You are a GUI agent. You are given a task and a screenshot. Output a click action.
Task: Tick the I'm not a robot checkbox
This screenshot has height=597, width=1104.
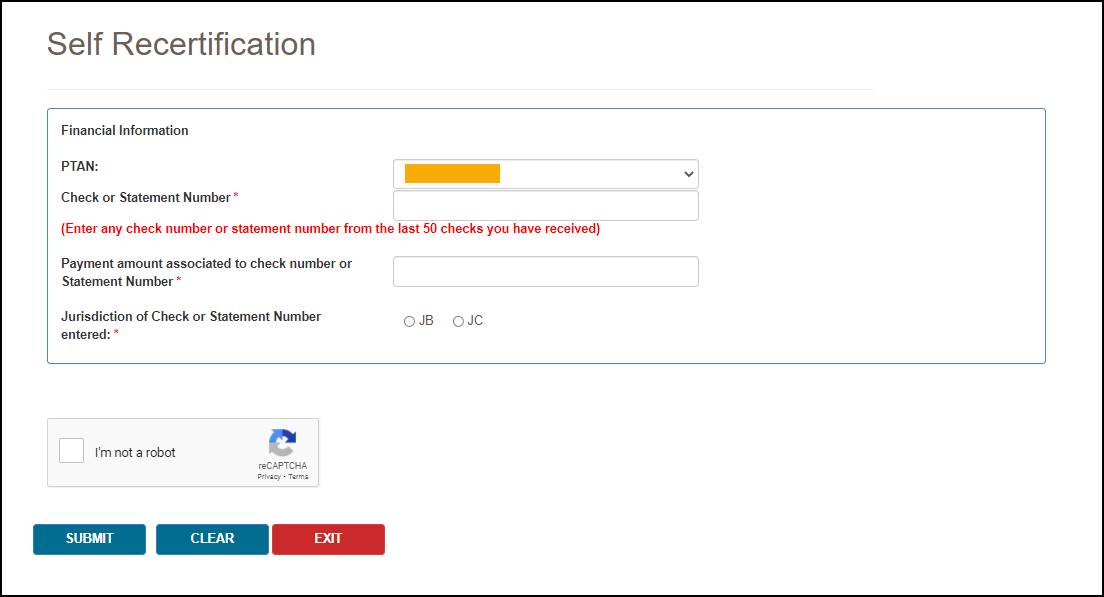(x=71, y=451)
